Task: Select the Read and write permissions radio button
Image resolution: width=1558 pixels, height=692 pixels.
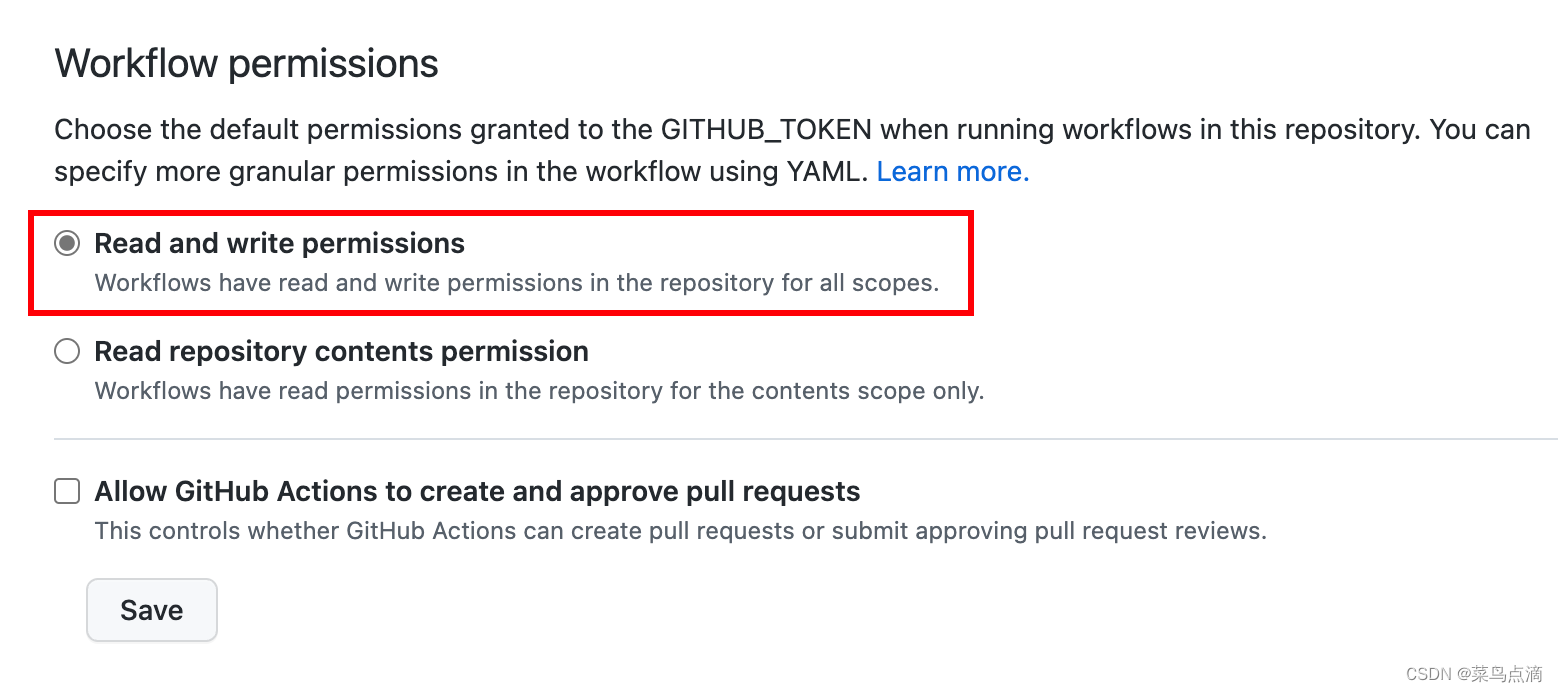Action: (x=67, y=243)
